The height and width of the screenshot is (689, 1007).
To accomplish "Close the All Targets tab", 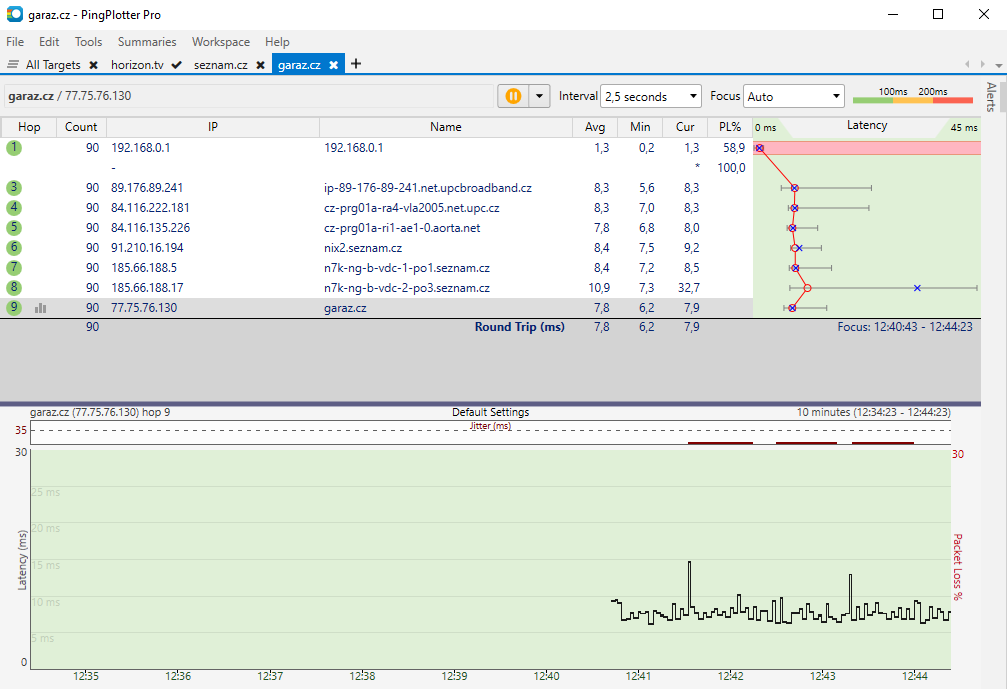I will click(93, 65).
